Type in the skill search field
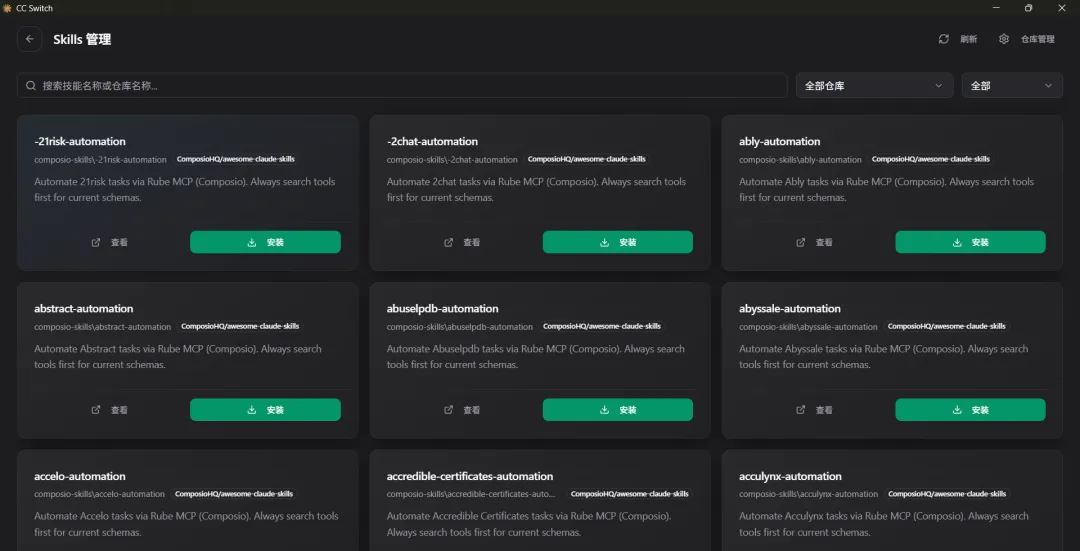This screenshot has height=551, width=1080. 400,86
